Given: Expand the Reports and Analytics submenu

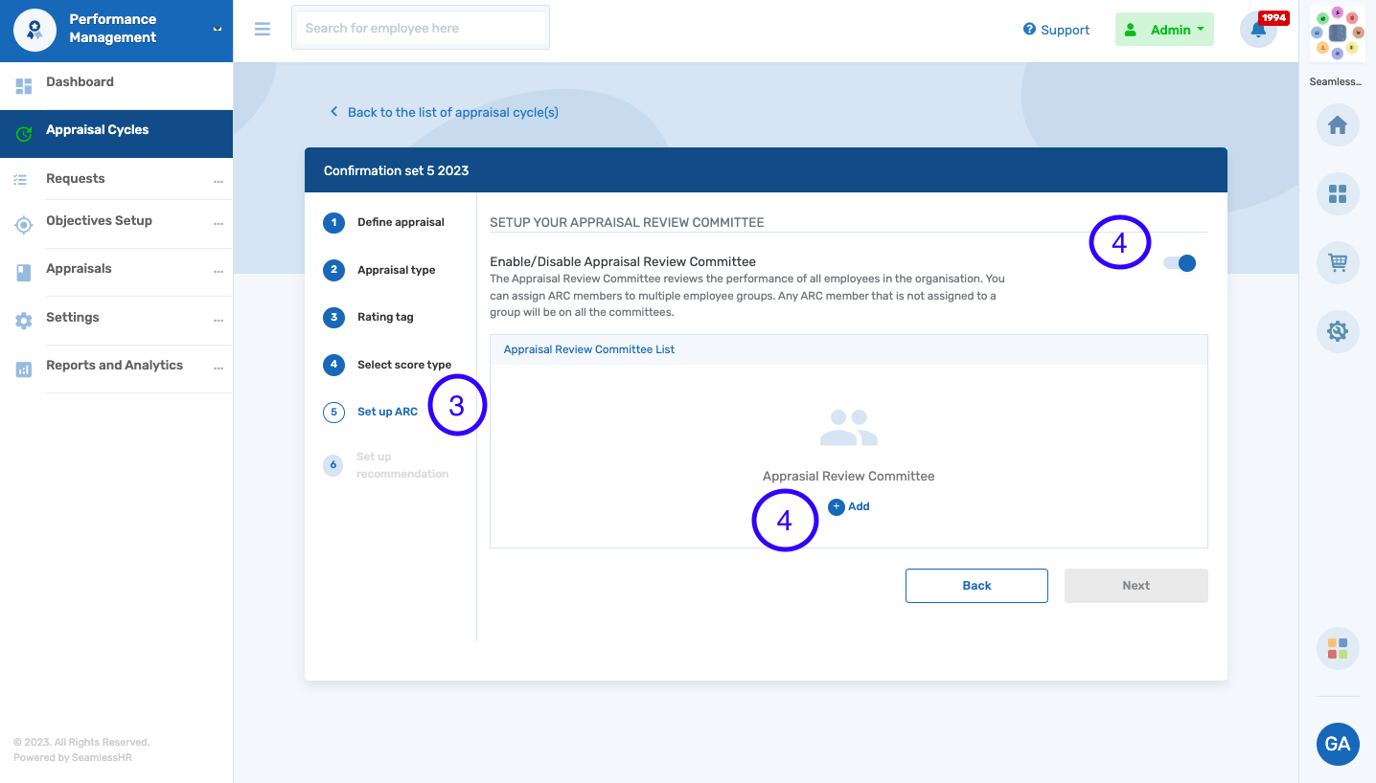Looking at the screenshot, I should (x=218, y=368).
